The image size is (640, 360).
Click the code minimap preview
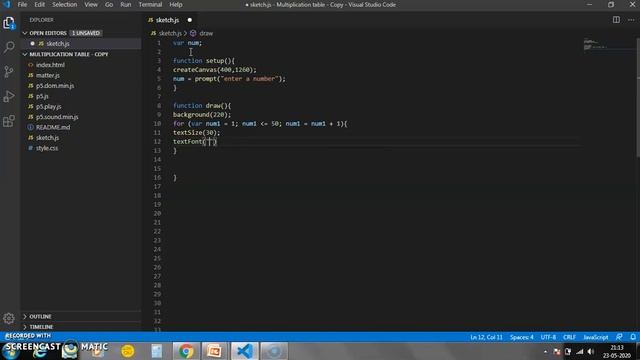[595, 44]
